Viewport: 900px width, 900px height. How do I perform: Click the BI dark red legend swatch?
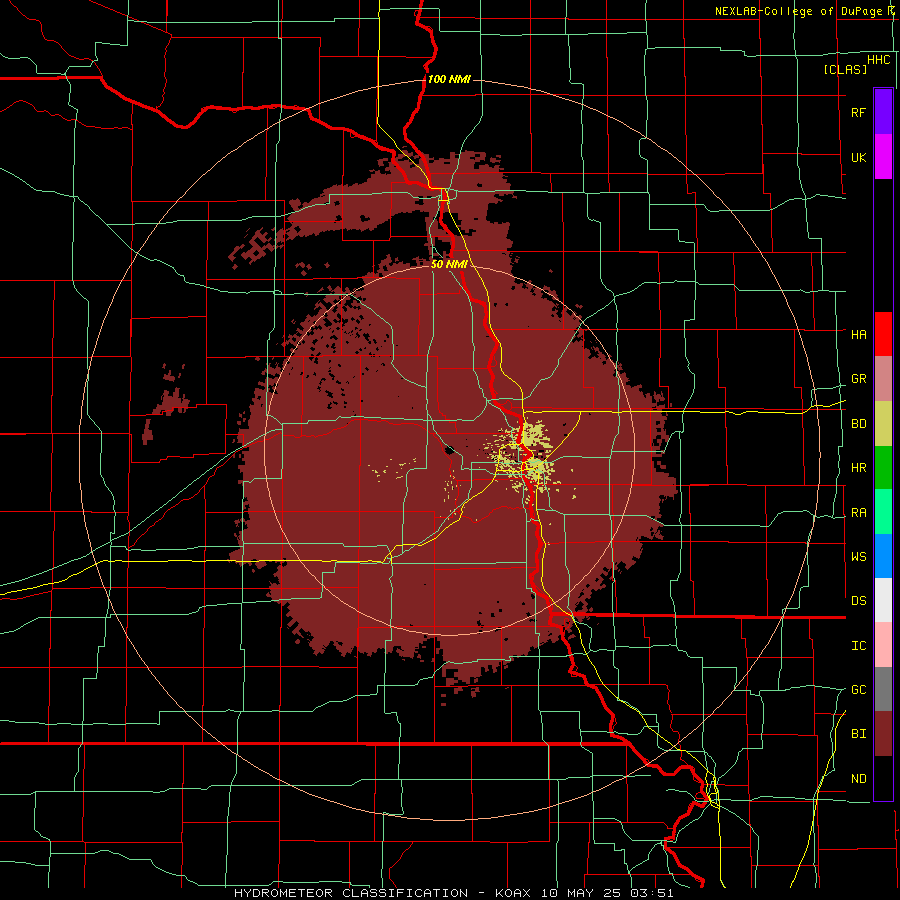click(x=883, y=734)
